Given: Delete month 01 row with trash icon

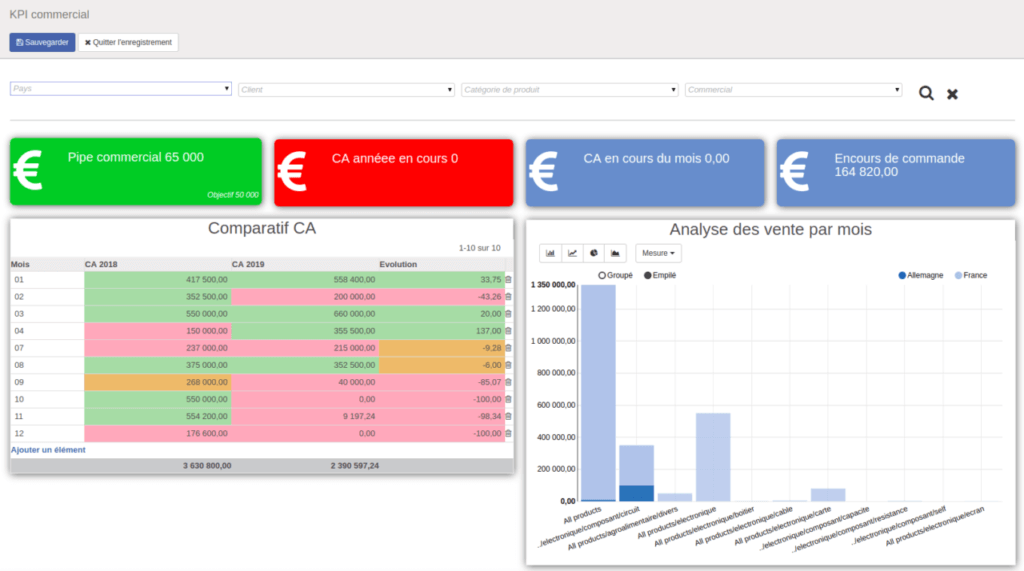Looking at the screenshot, I should [x=508, y=280].
